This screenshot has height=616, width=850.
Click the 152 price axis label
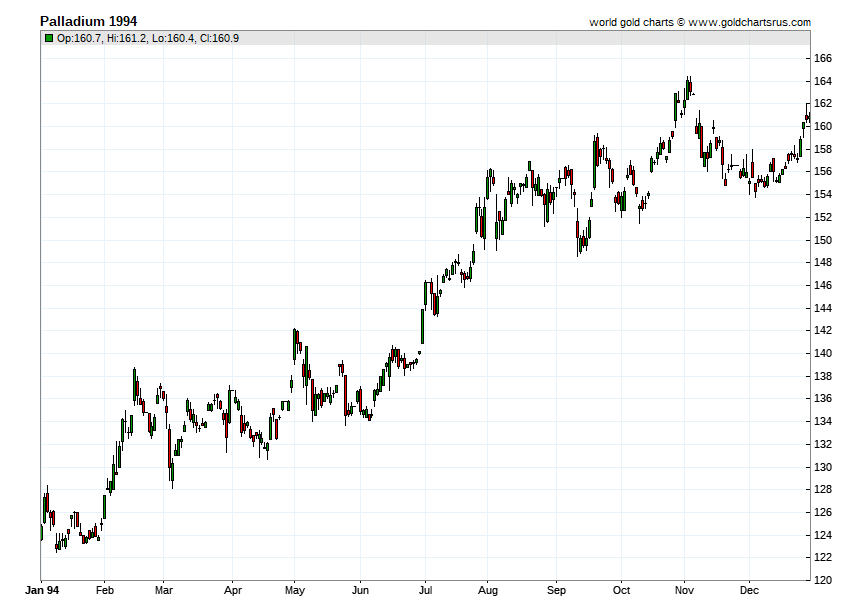coord(823,217)
